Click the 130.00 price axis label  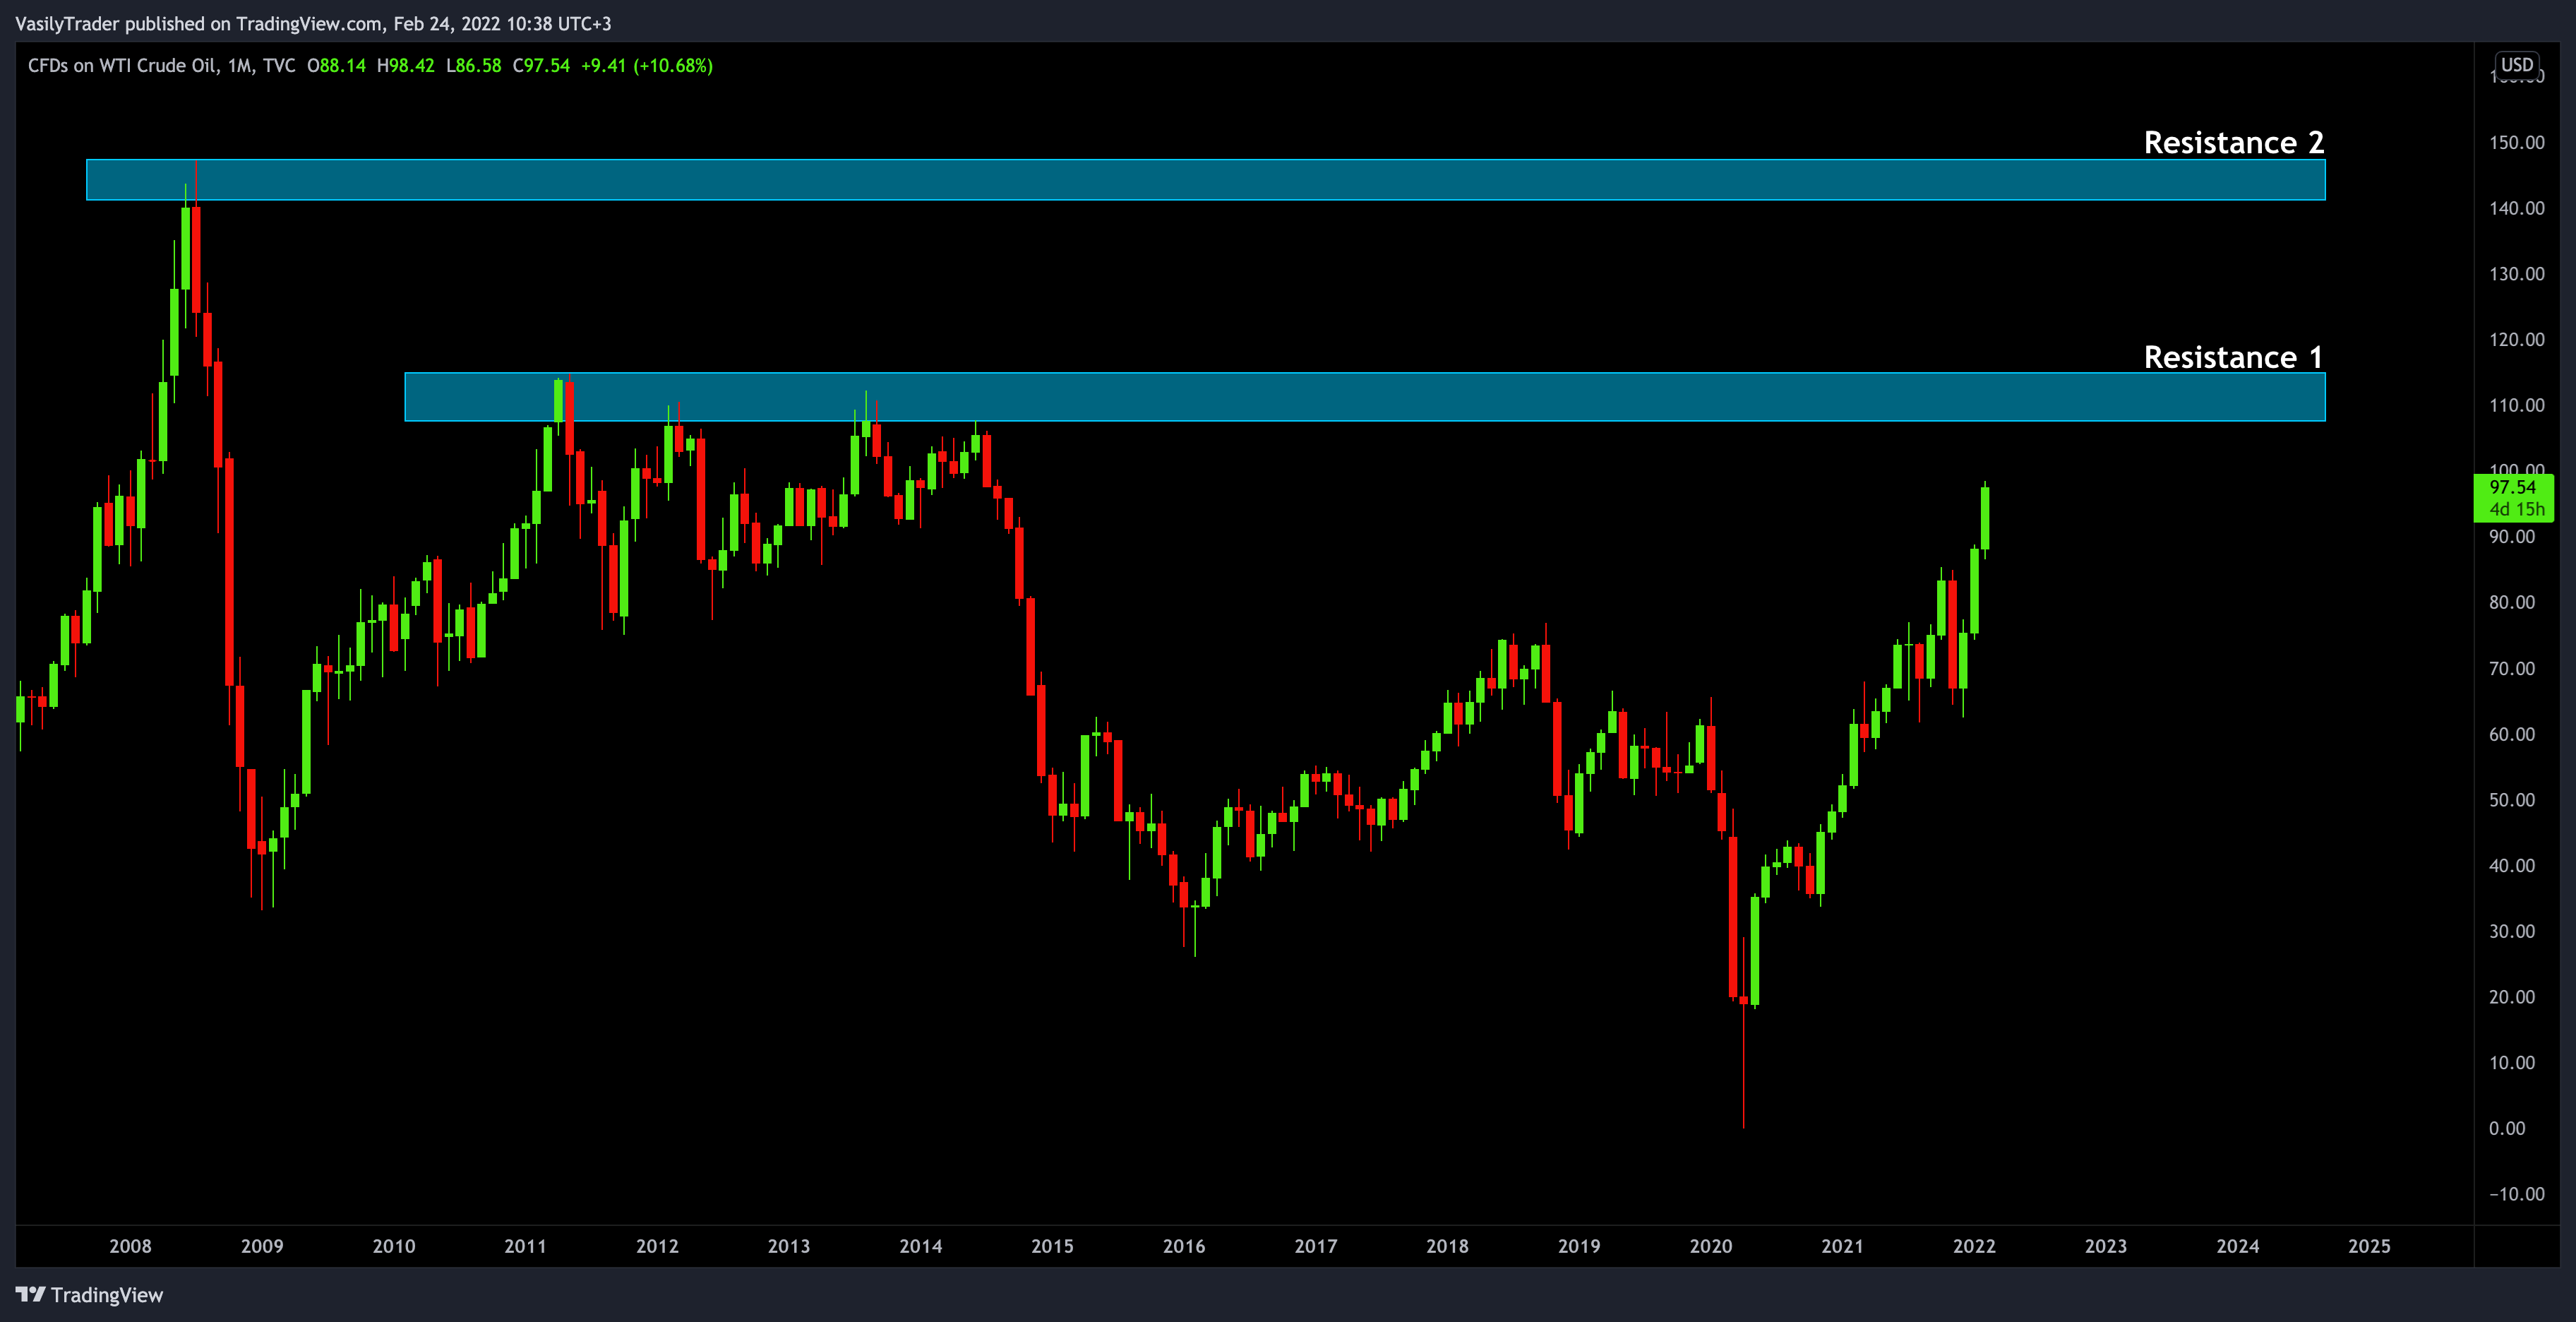(x=2517, y=274)
